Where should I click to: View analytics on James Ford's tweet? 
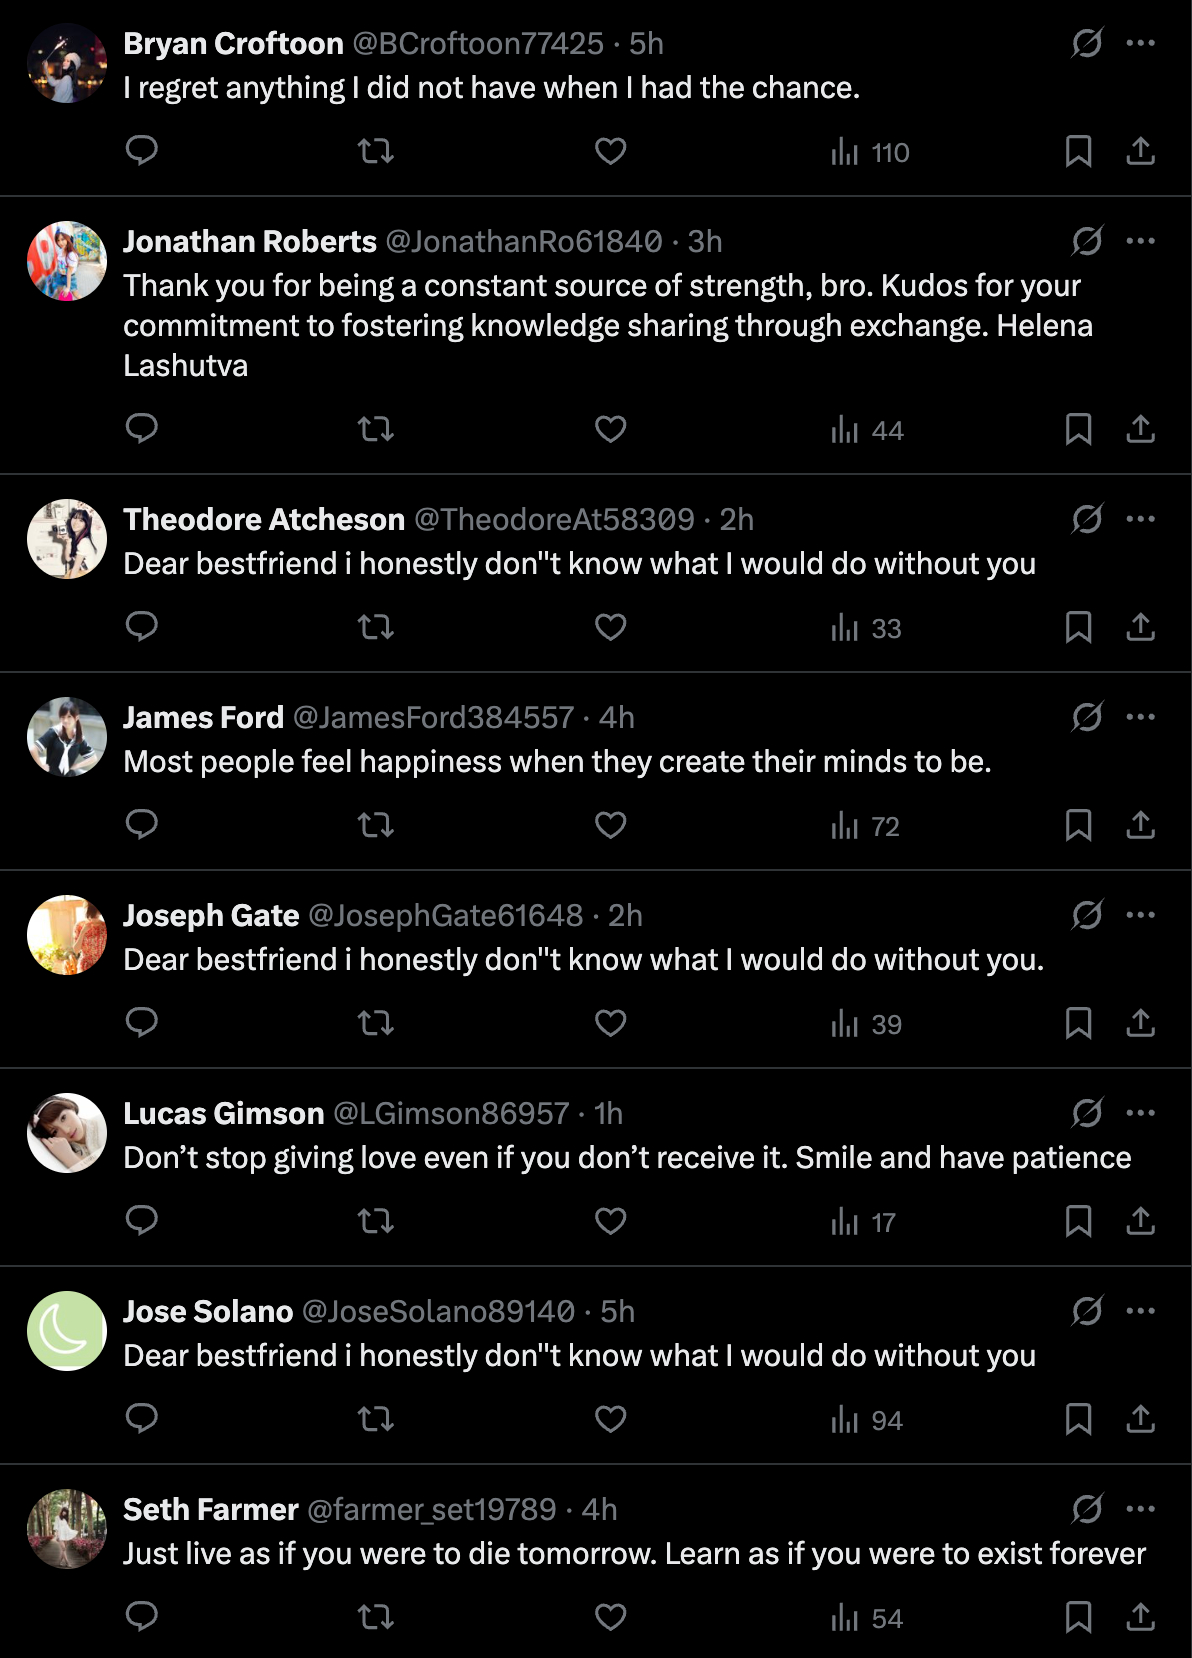pyautogui.click(x=866, y=826)
